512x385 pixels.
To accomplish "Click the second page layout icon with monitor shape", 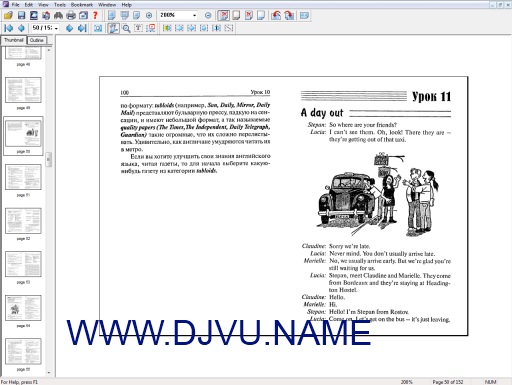I will (124, 15).
